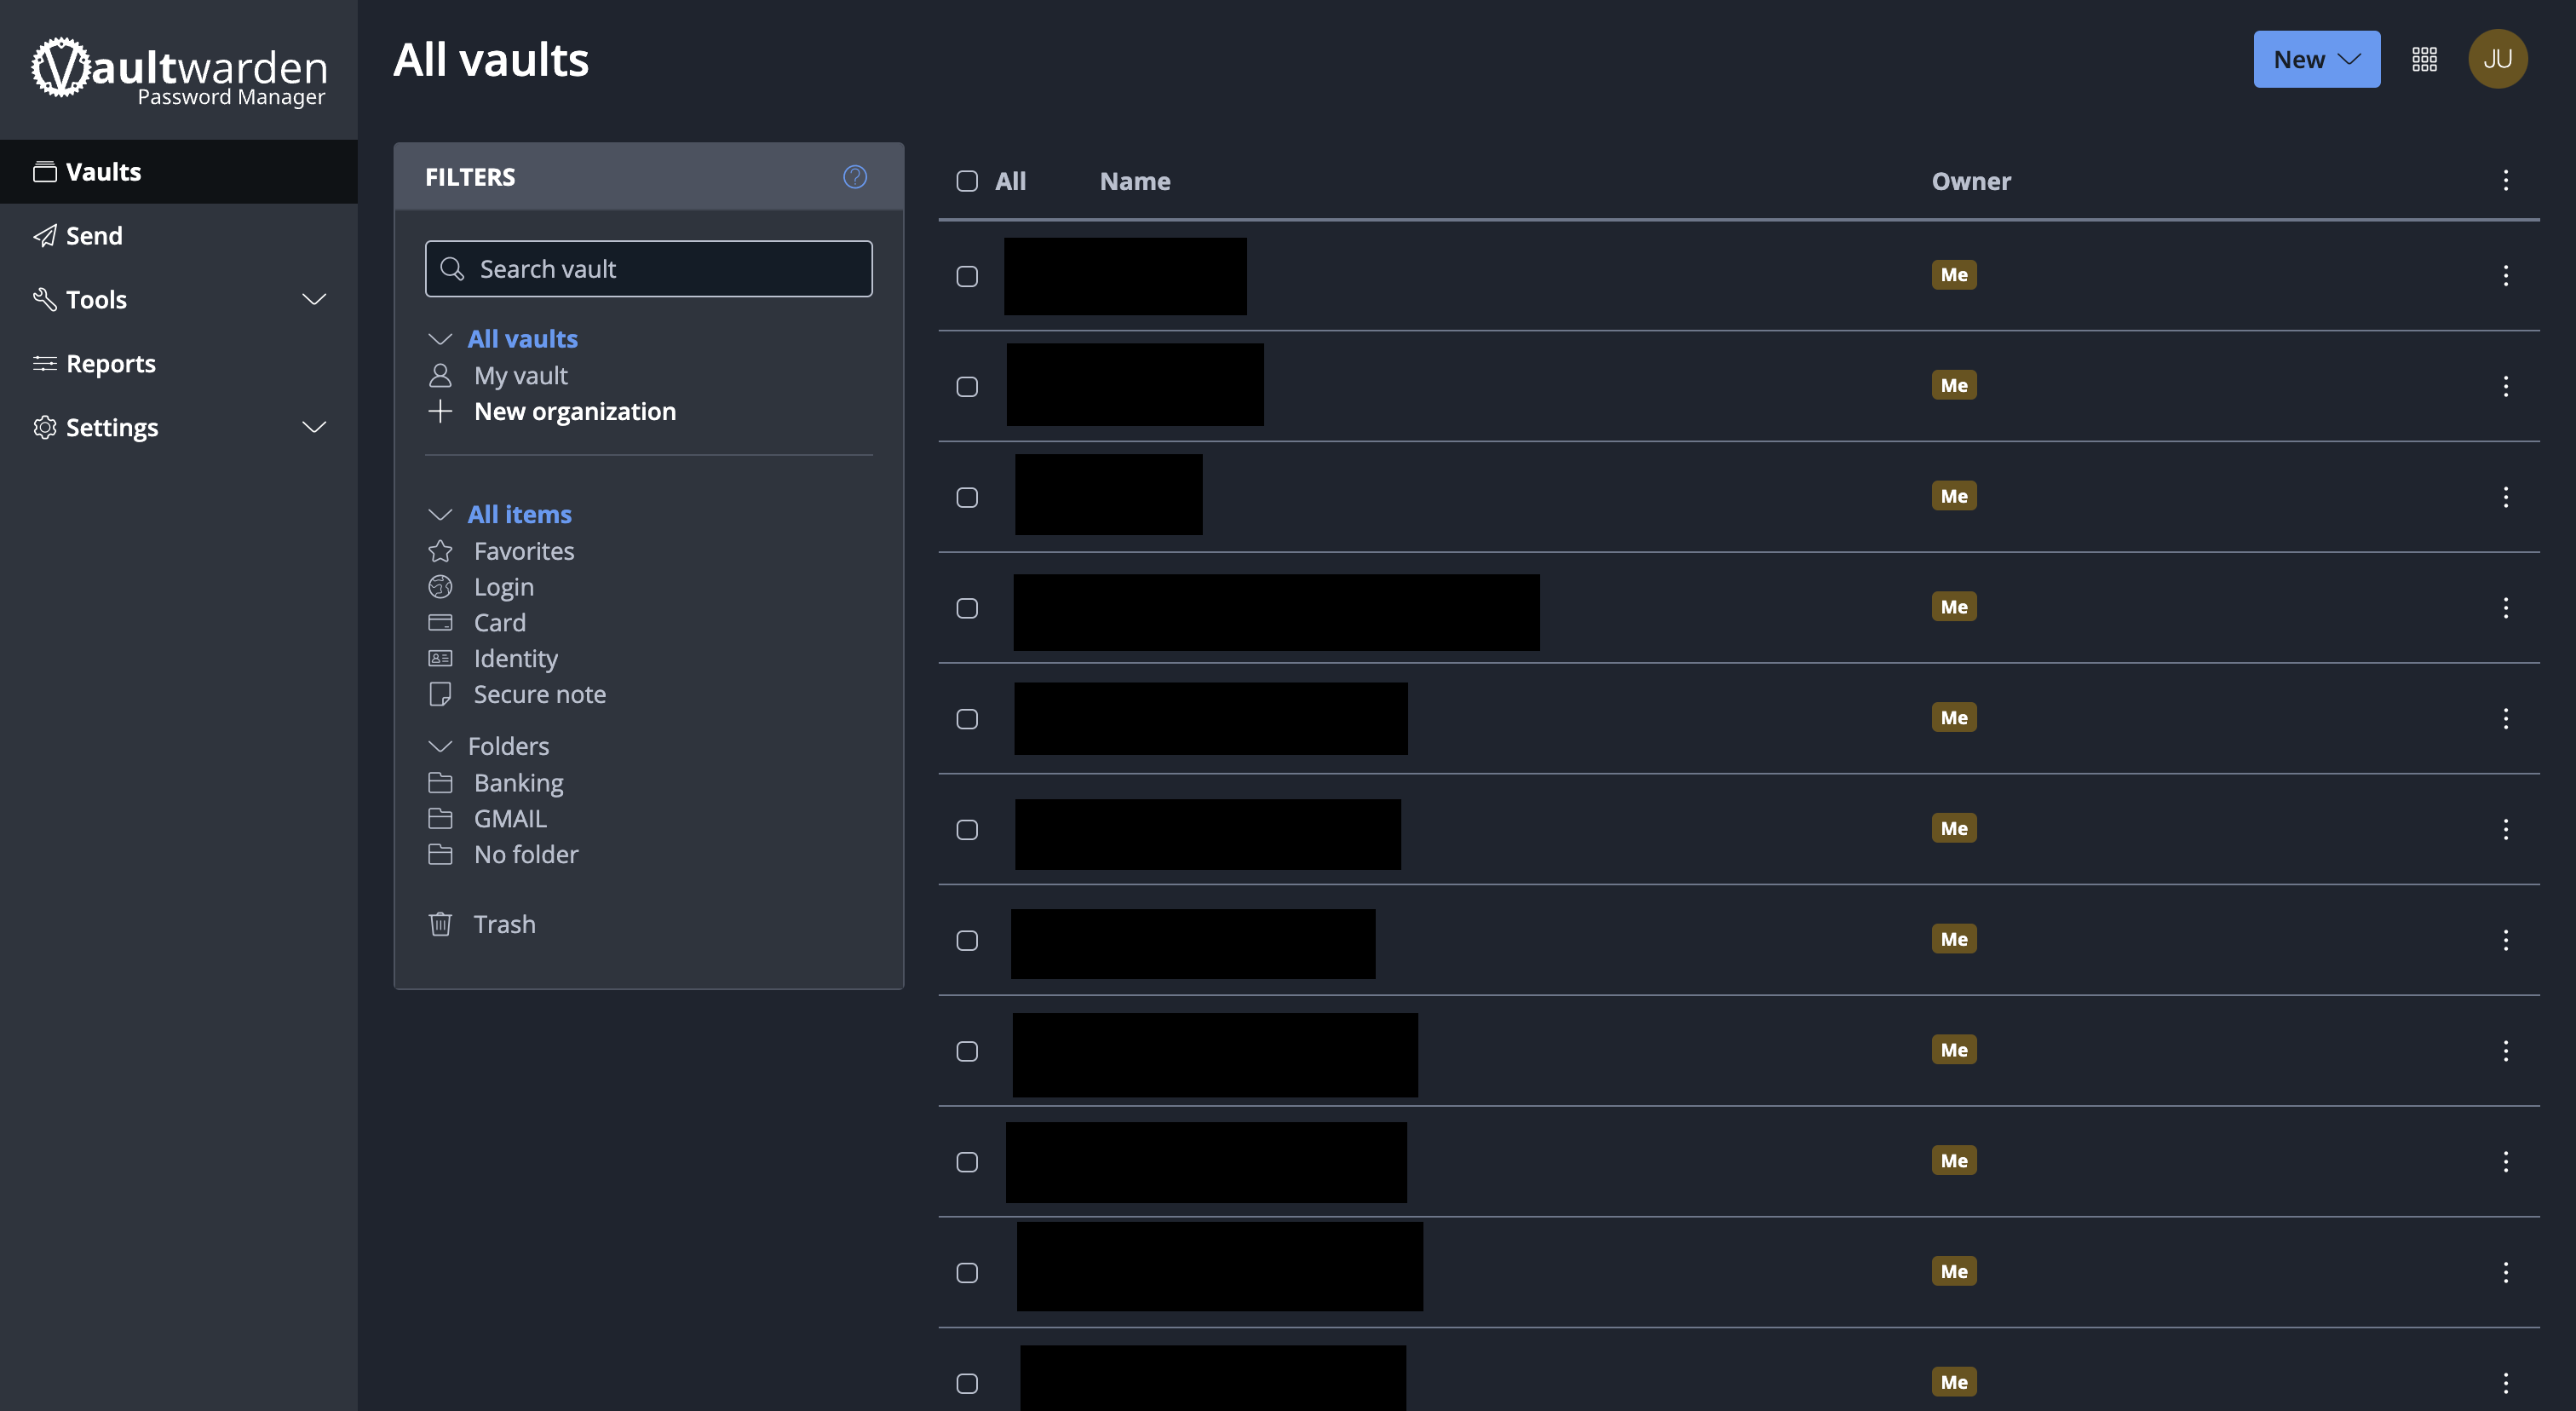
Task: Open options menu in table header
Action: 2505,180
